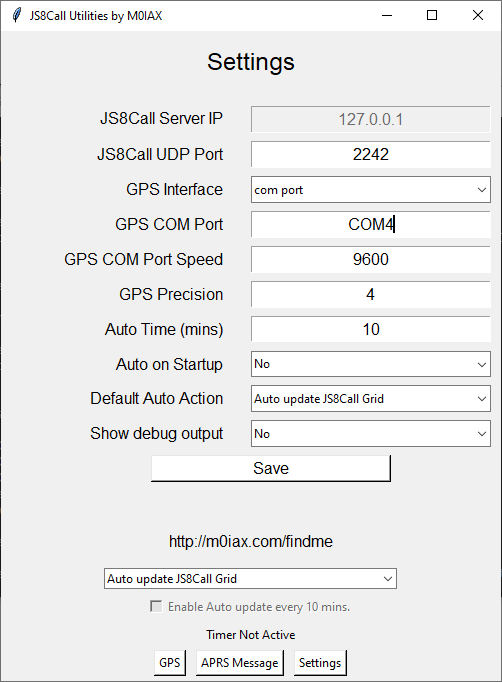Screen dimensions: 502x682
Task: Expand the bottom Auto update JS8Call Grid combobox
Action: (250, 579)
